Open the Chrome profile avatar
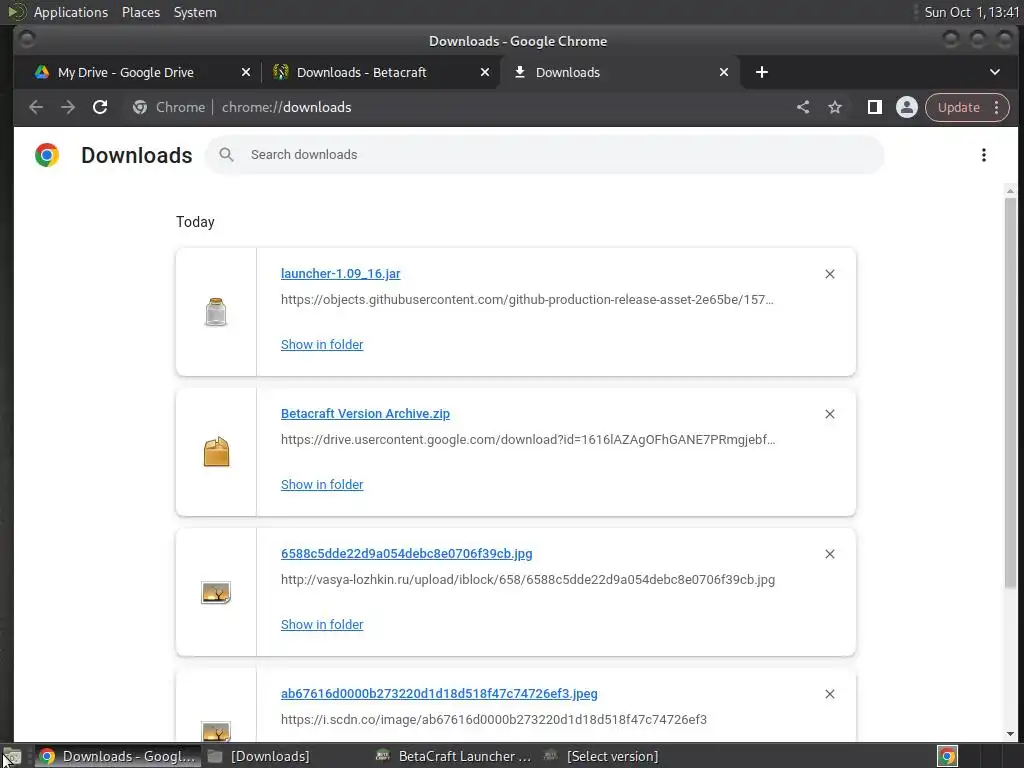 [x=906, y=107]
